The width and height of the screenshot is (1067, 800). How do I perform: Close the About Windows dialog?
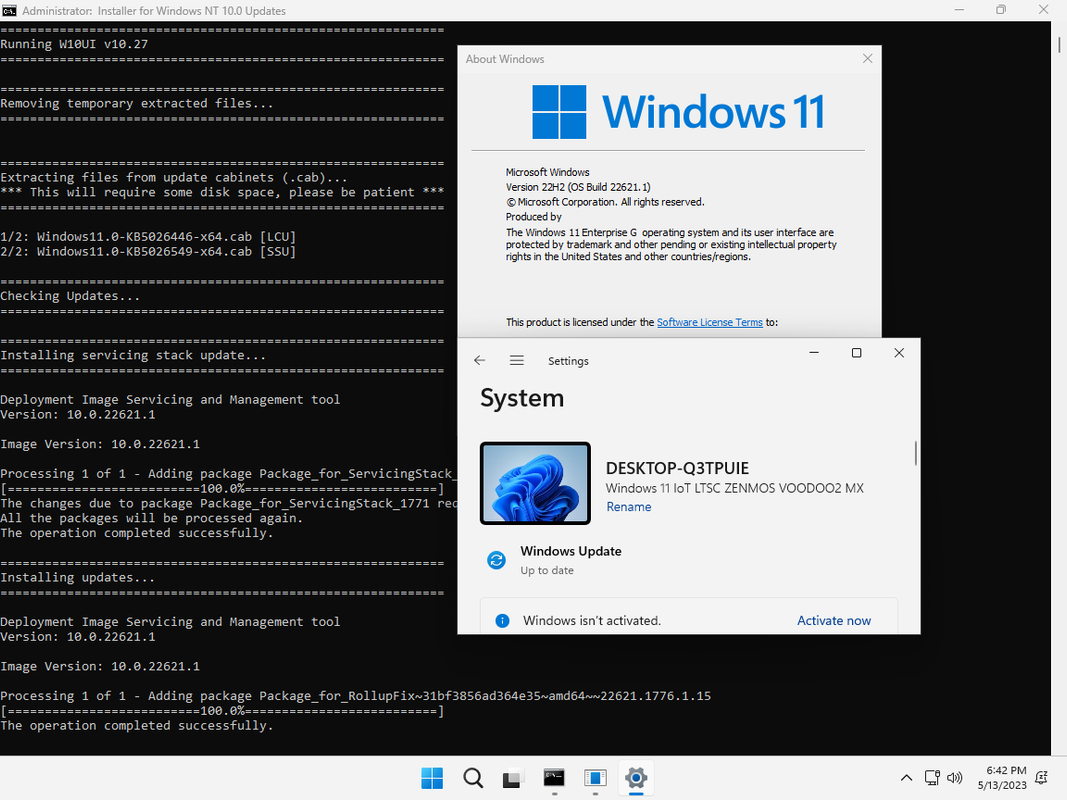click(x=868, y=59)
